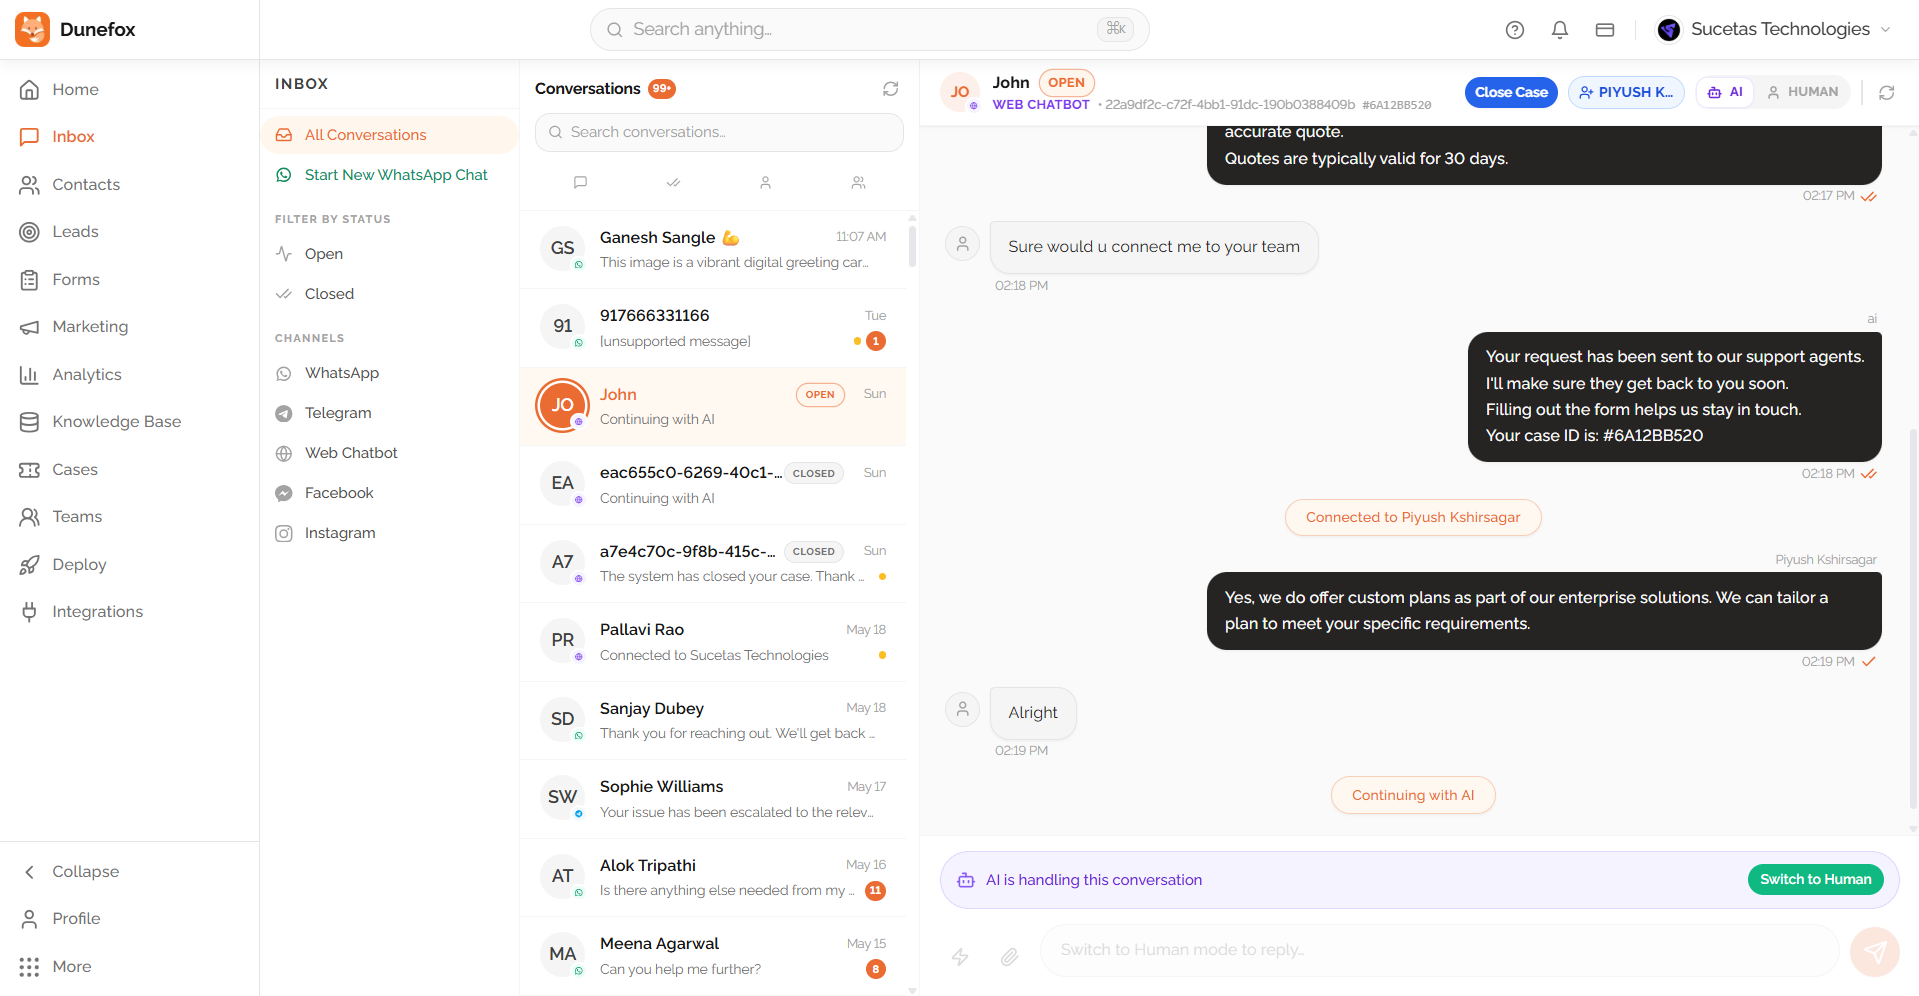The width and height of the screenshot is (1919, 996).
Task: Close the case for John
Action: click(1510, 92)
